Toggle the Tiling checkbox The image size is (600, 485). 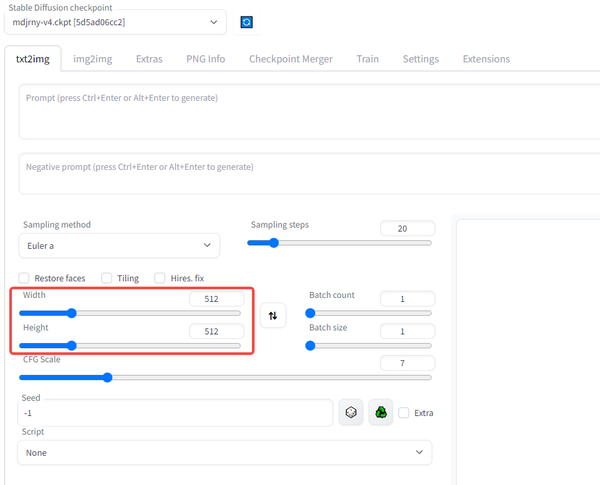click(107, 278)
